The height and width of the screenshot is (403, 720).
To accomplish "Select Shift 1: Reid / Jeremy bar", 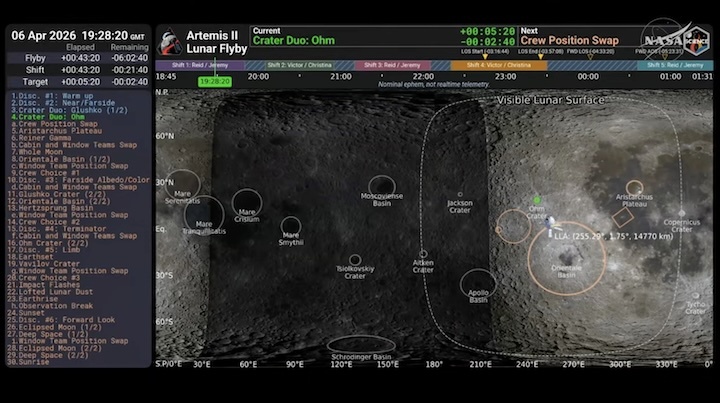I will [x=200, y=65].
